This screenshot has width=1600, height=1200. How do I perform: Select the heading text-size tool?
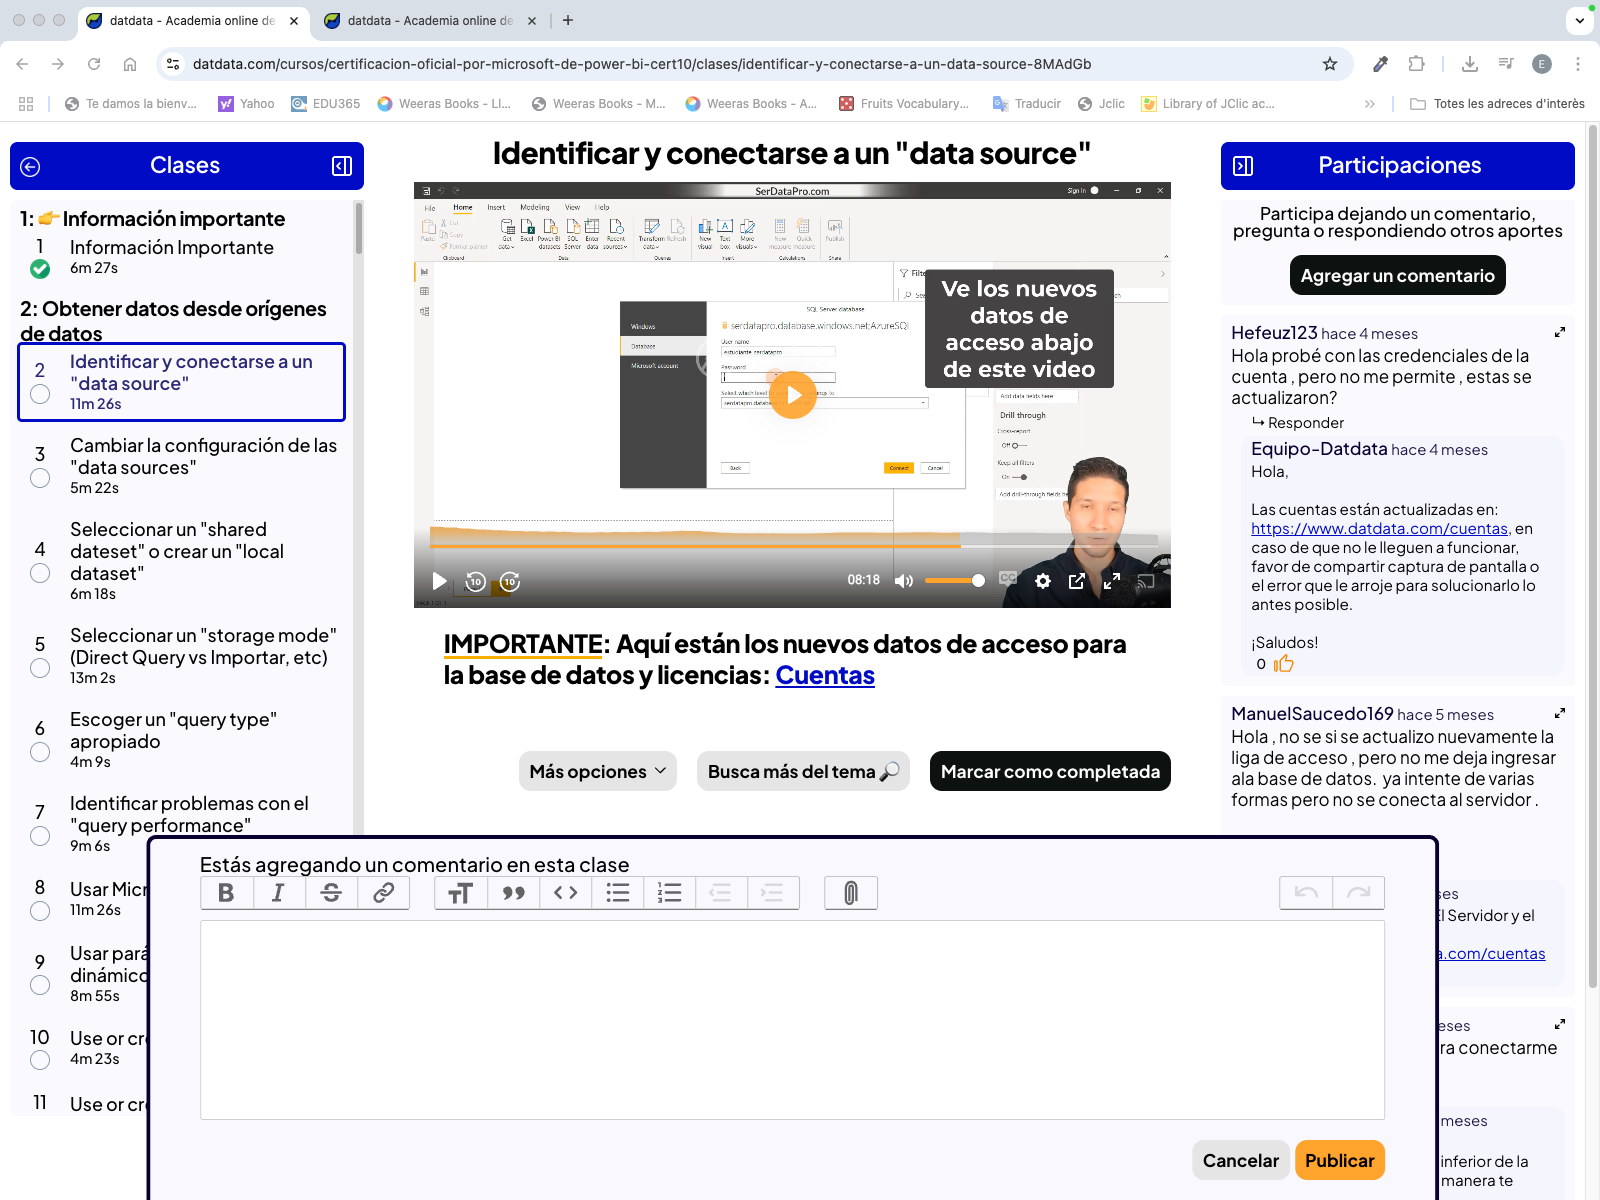(461, 893)
